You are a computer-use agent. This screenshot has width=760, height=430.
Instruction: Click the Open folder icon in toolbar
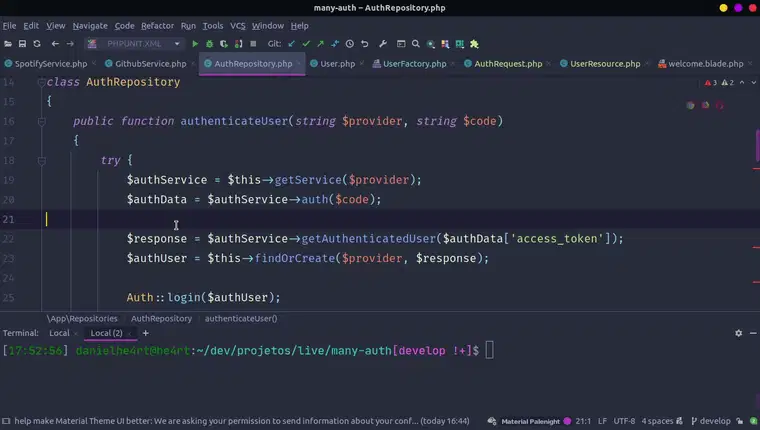[x=8, y=44]
